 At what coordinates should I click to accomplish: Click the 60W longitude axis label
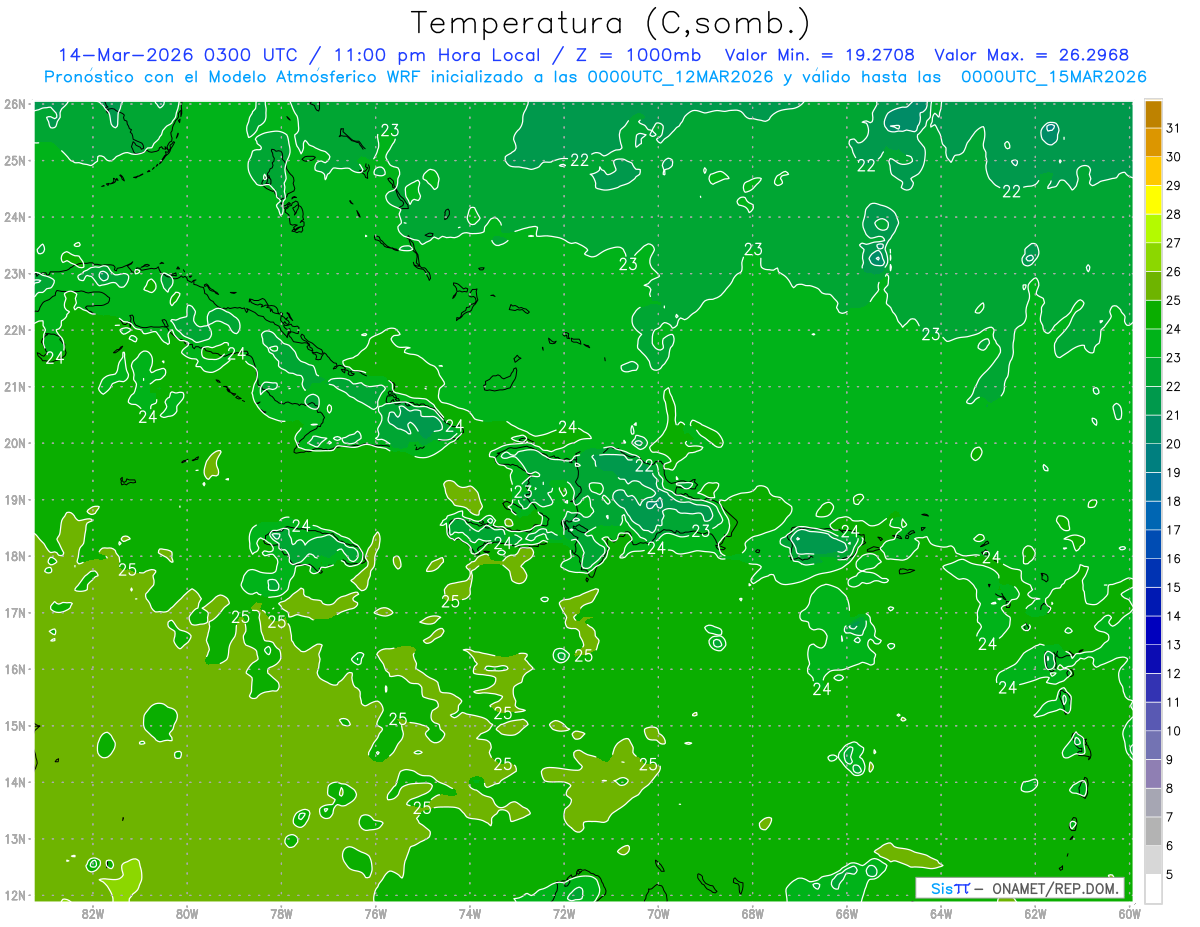click(x=1130, y=913)
